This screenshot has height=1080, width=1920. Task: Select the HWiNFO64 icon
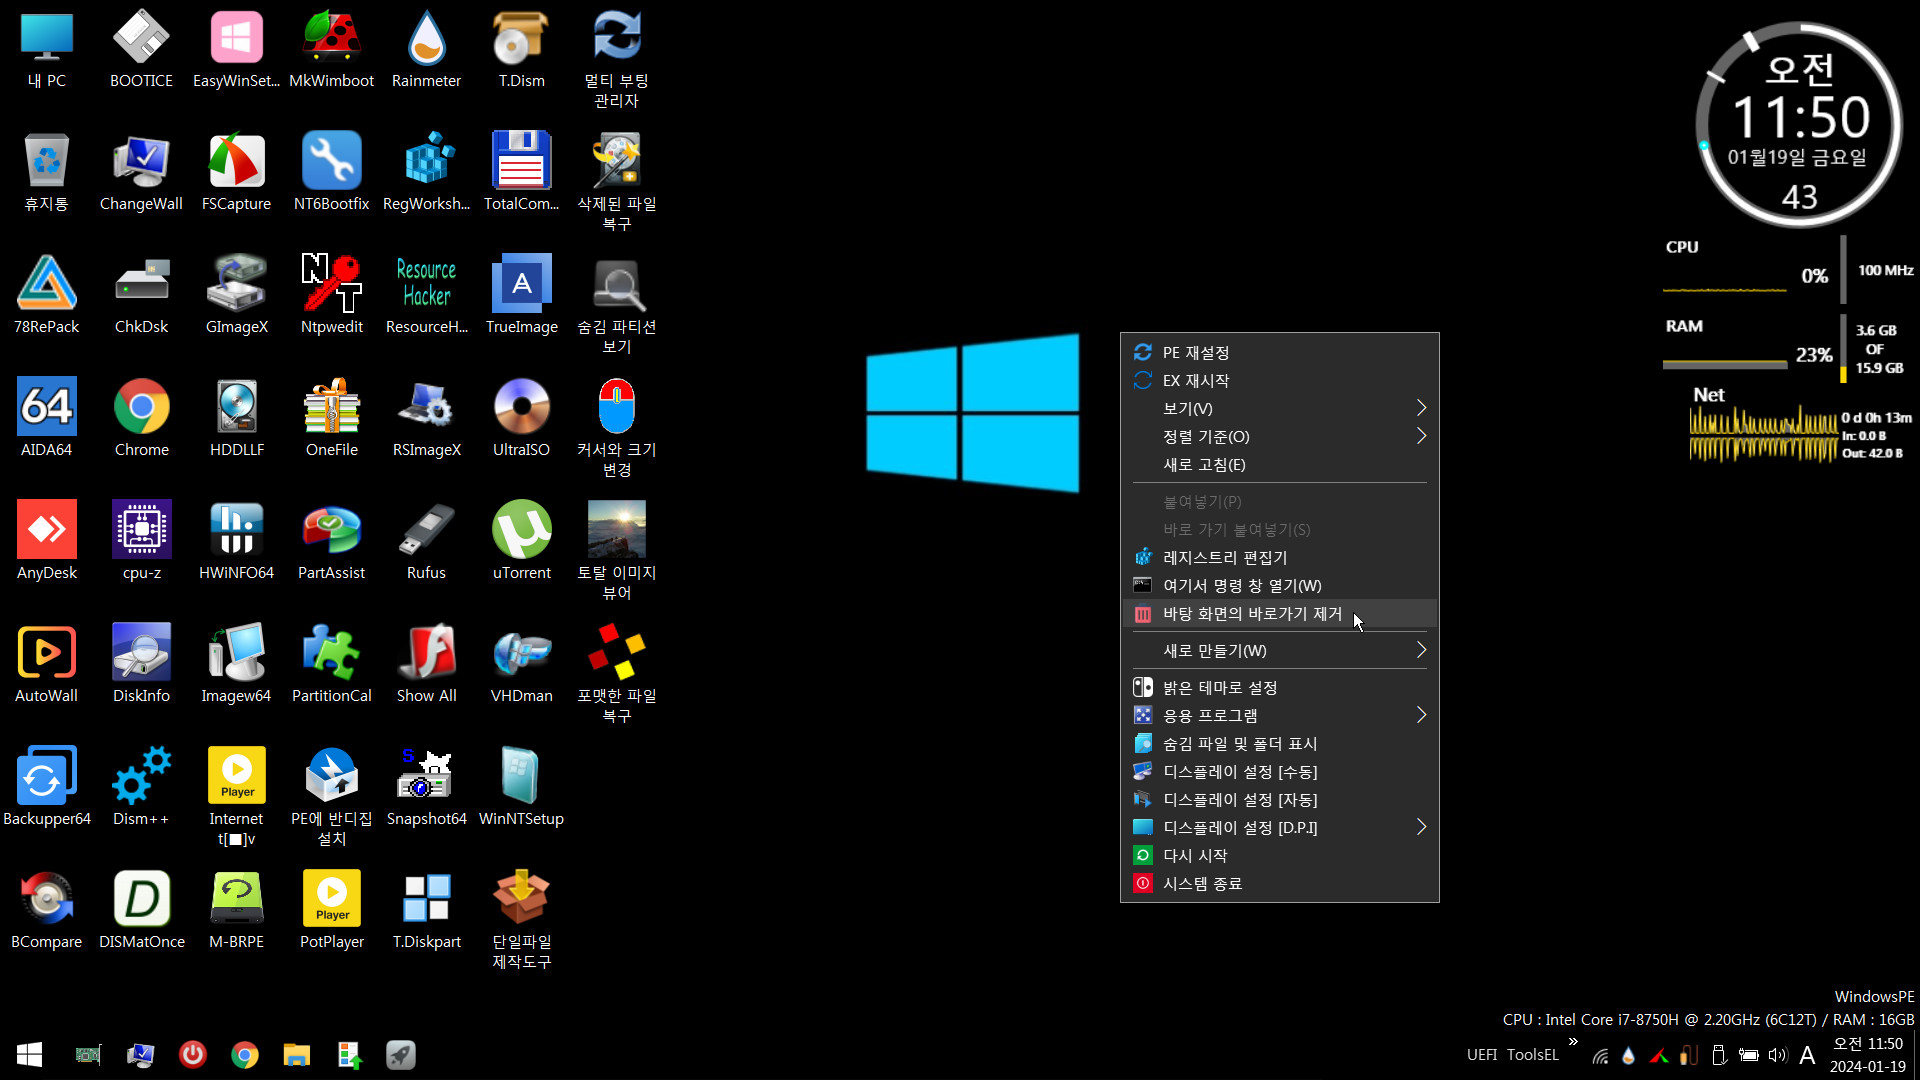coord(236,540)
